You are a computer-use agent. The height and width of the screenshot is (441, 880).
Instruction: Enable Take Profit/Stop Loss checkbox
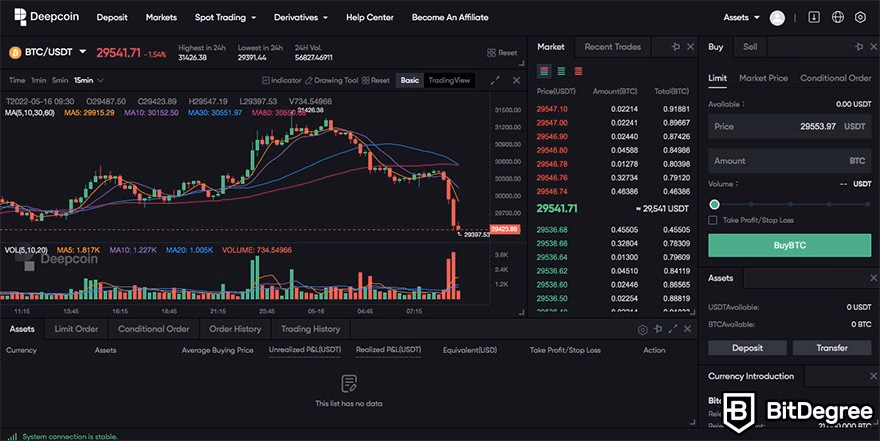point(713,220)
